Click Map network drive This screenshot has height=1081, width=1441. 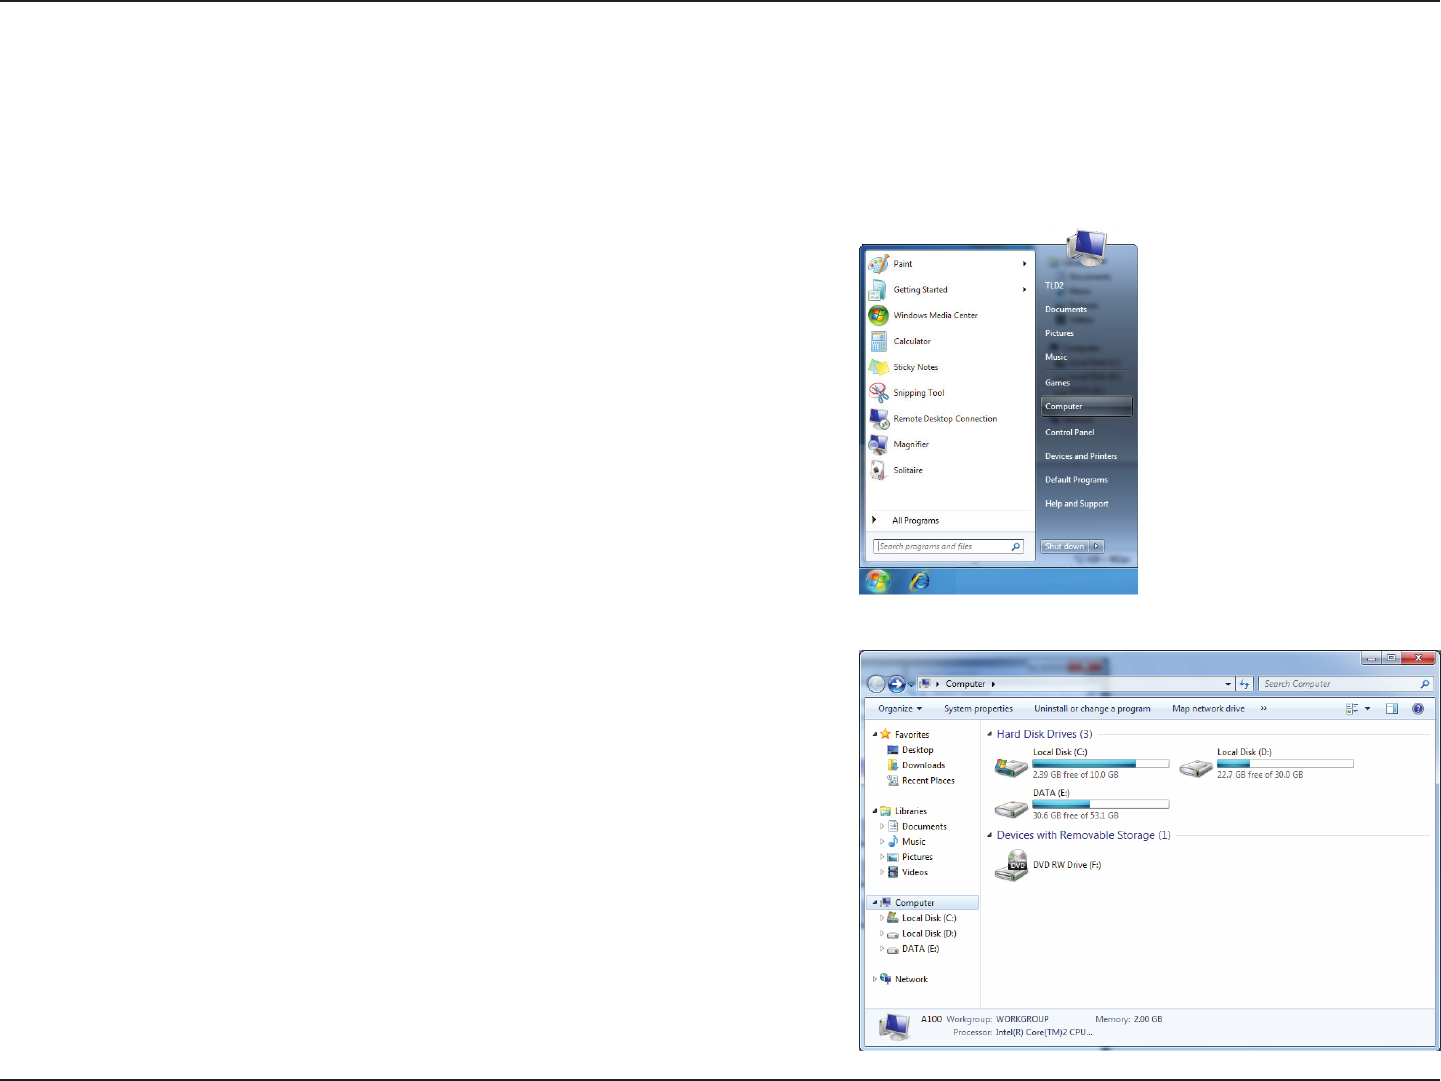coord(1208,709)
